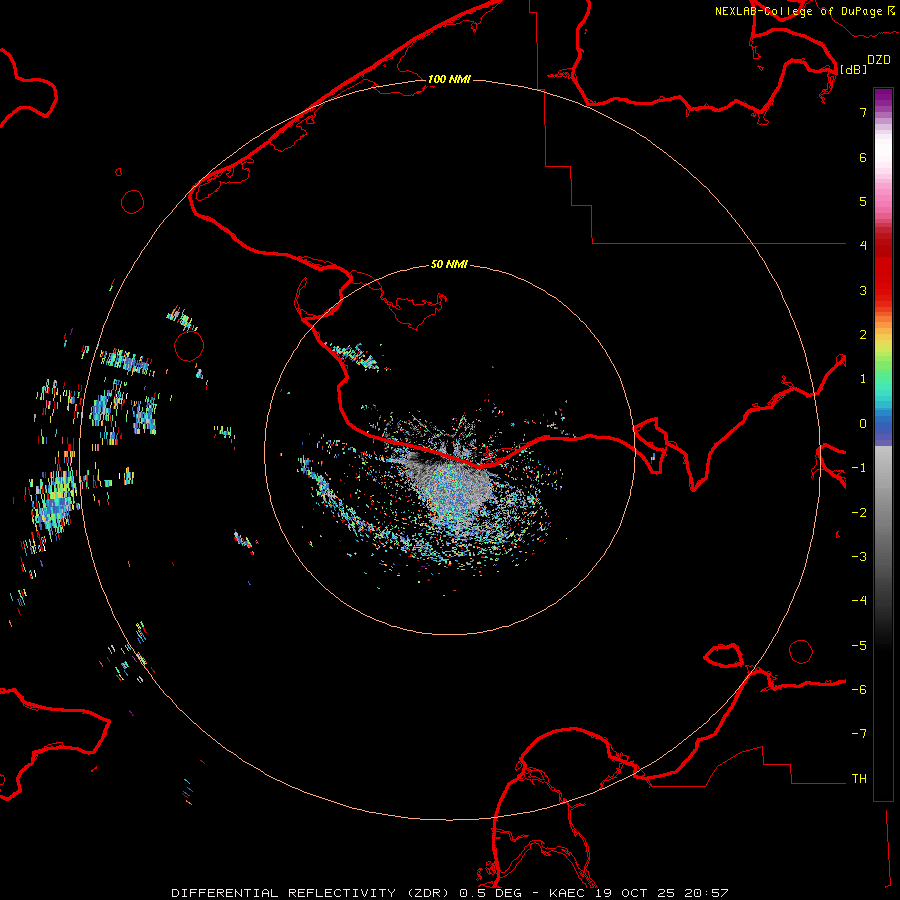Click the 7 dB value on the scale

(x=863, y=112)
